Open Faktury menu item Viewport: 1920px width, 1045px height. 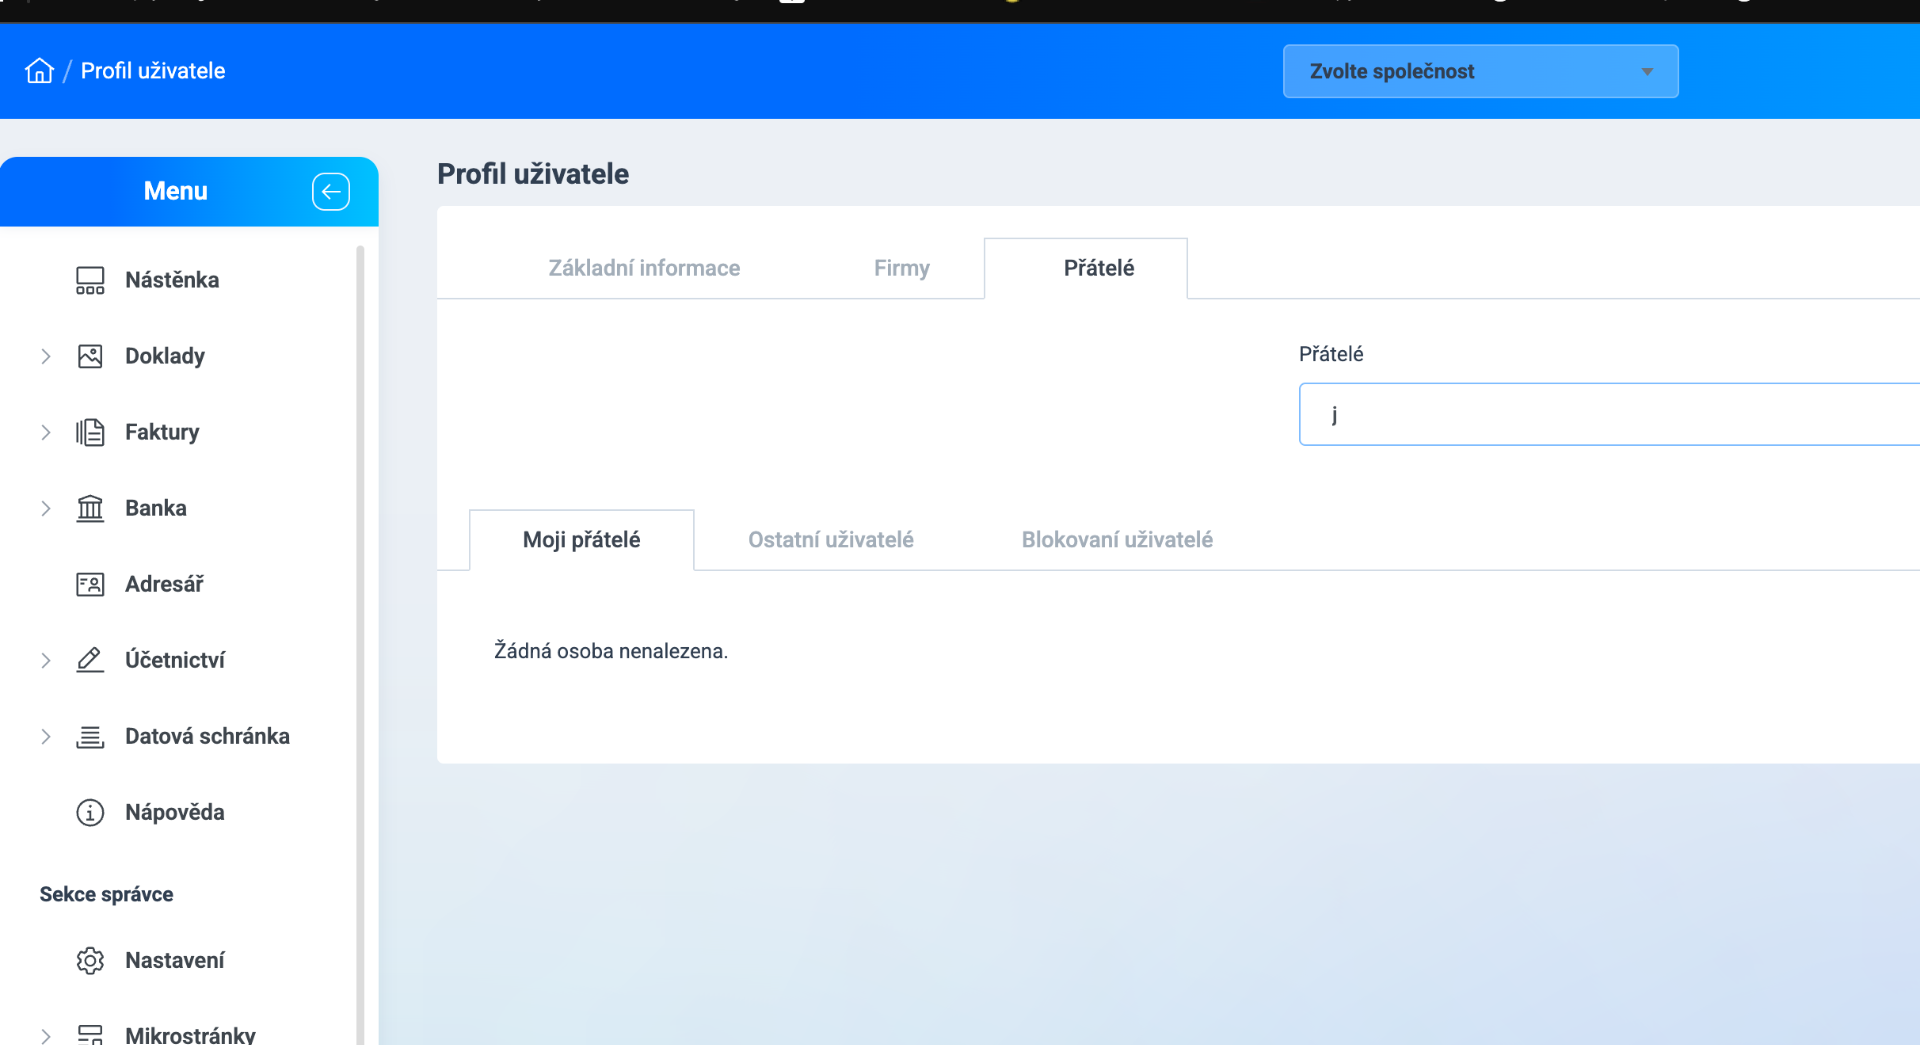[x=162, y=432]
